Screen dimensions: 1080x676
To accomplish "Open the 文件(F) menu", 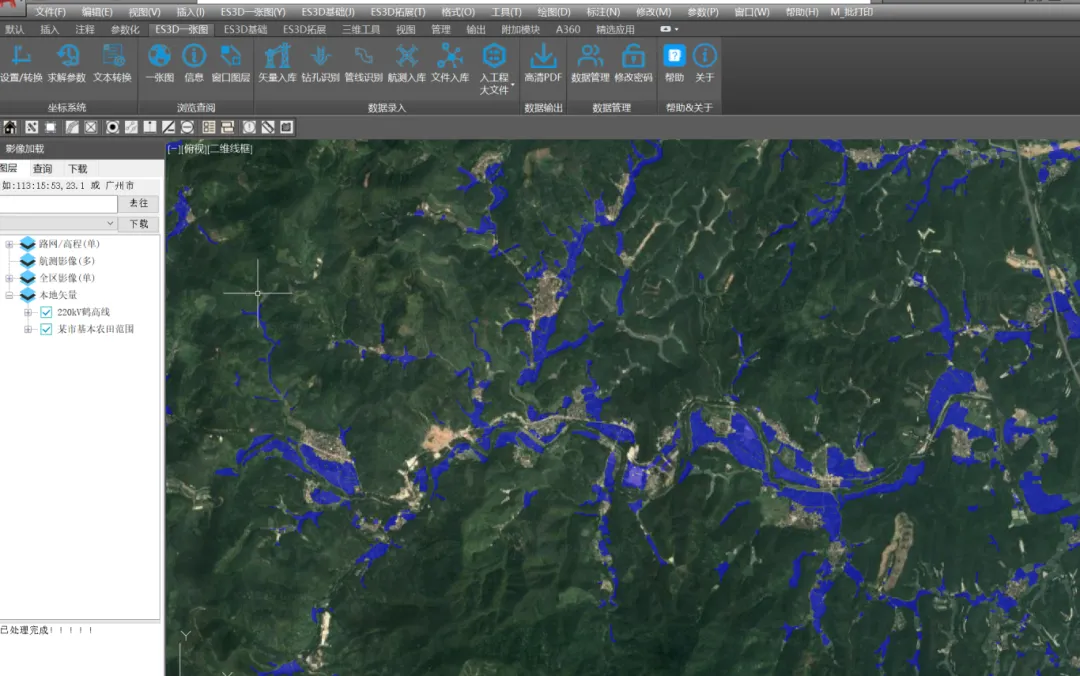I will point(50,12).
